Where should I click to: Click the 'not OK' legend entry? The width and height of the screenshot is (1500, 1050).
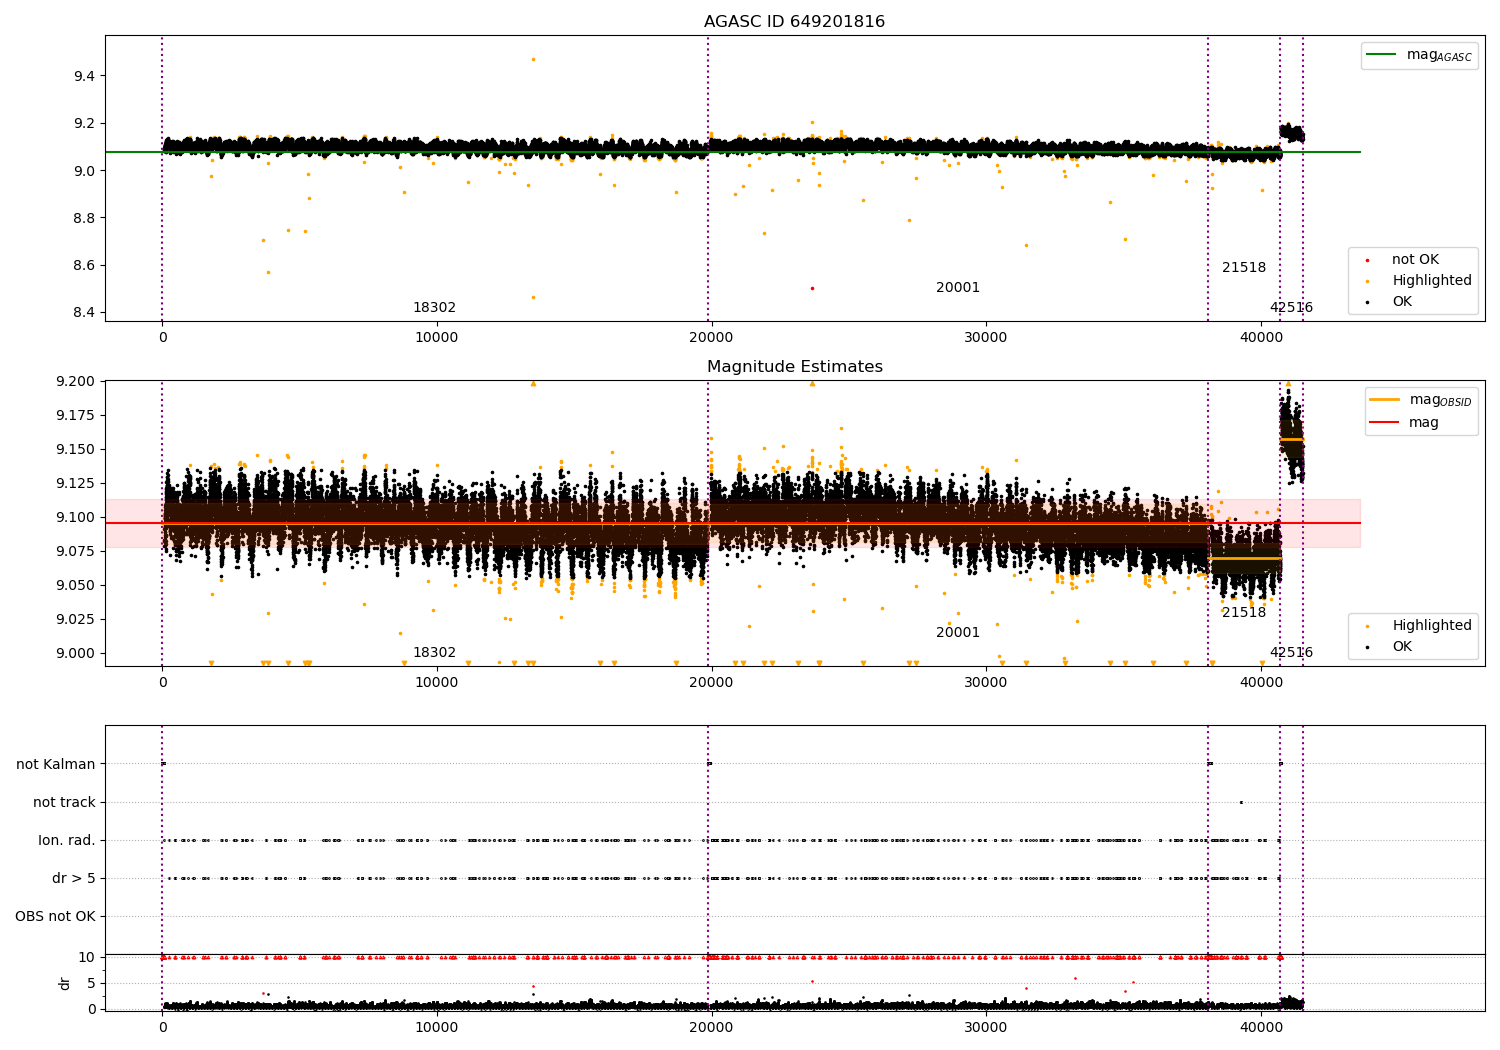[1415, 260]
